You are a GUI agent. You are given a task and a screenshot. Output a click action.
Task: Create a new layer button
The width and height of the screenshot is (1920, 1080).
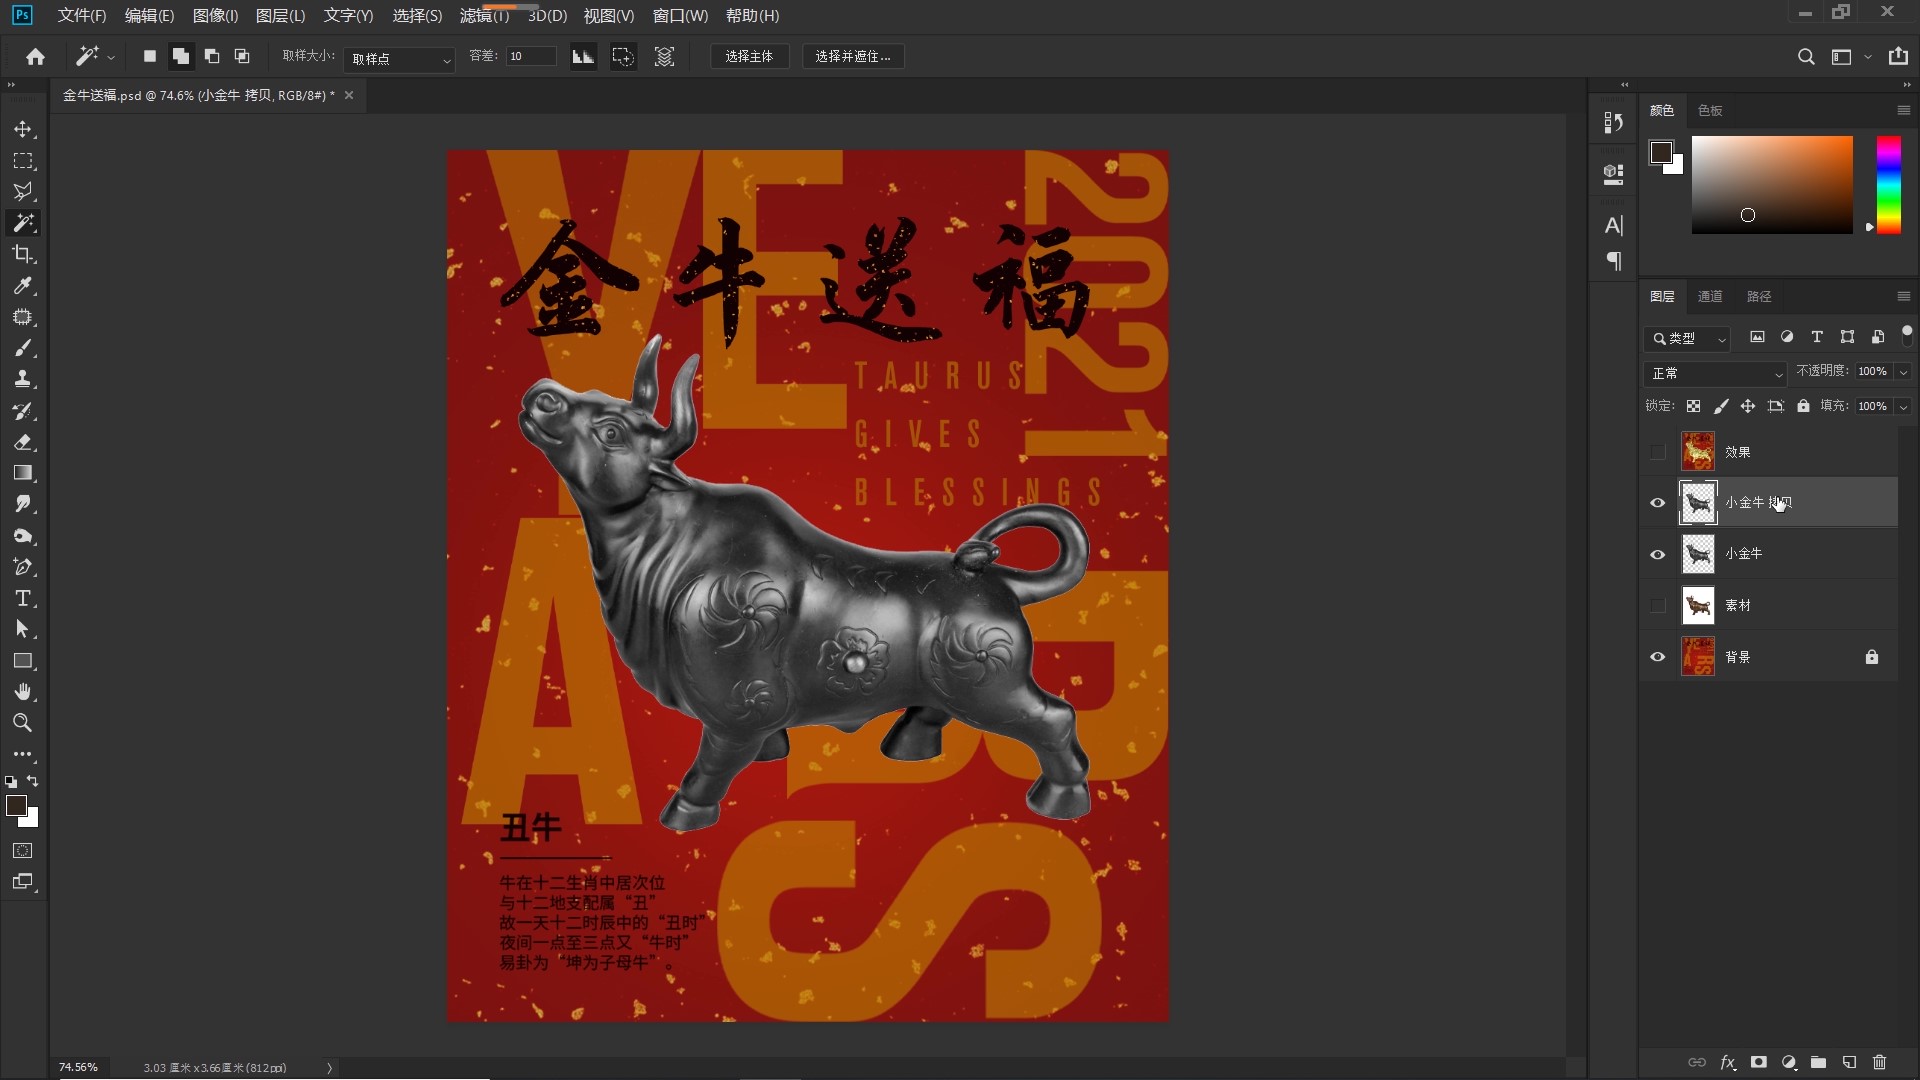click(1849, 1063)
